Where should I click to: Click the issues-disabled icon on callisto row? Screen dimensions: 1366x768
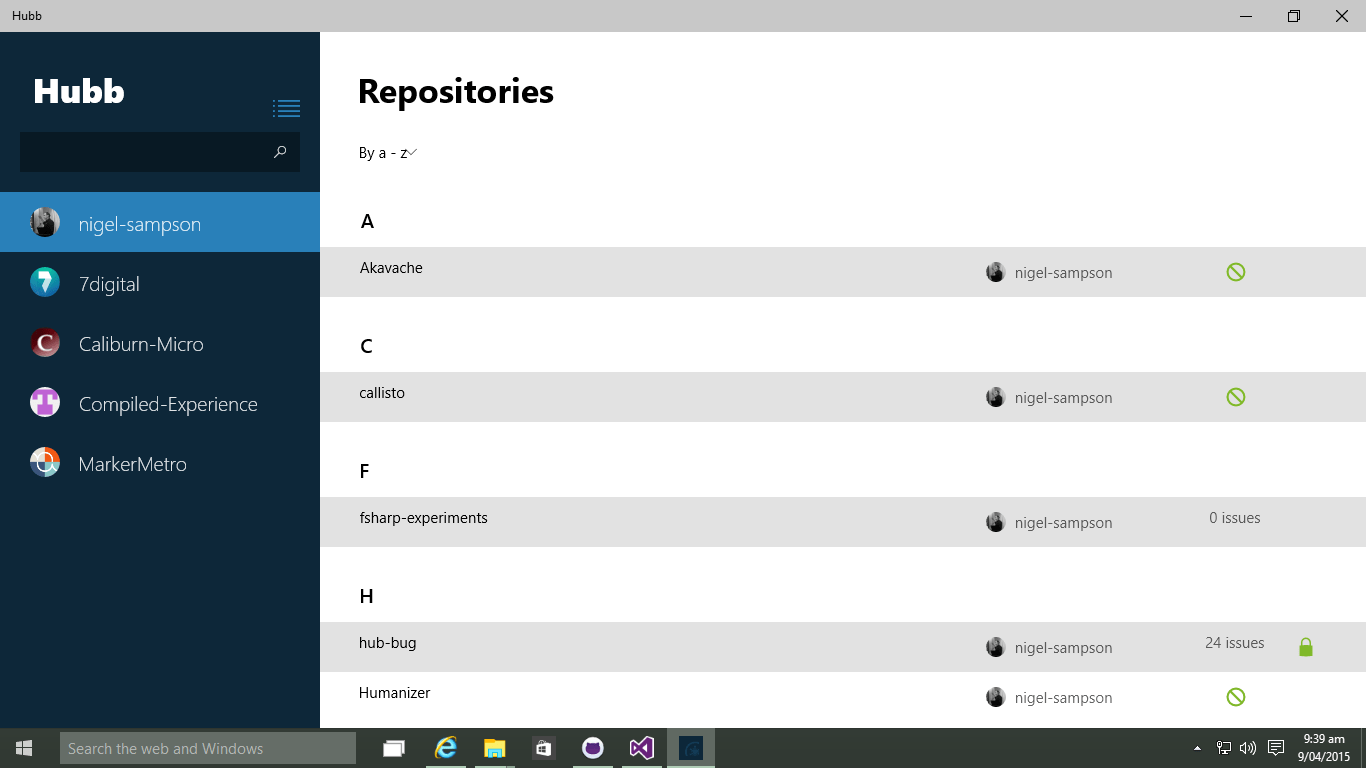1236,397
